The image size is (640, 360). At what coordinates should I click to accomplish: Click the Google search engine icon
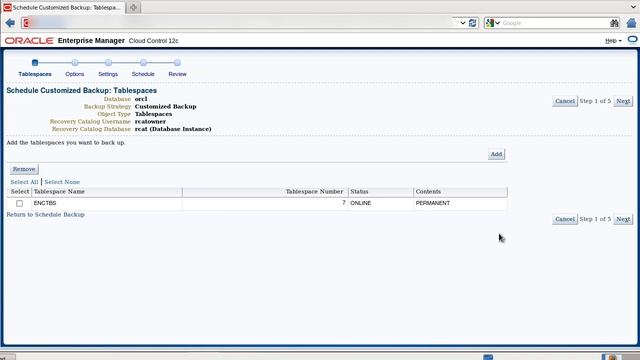click(x=490, y=23)
